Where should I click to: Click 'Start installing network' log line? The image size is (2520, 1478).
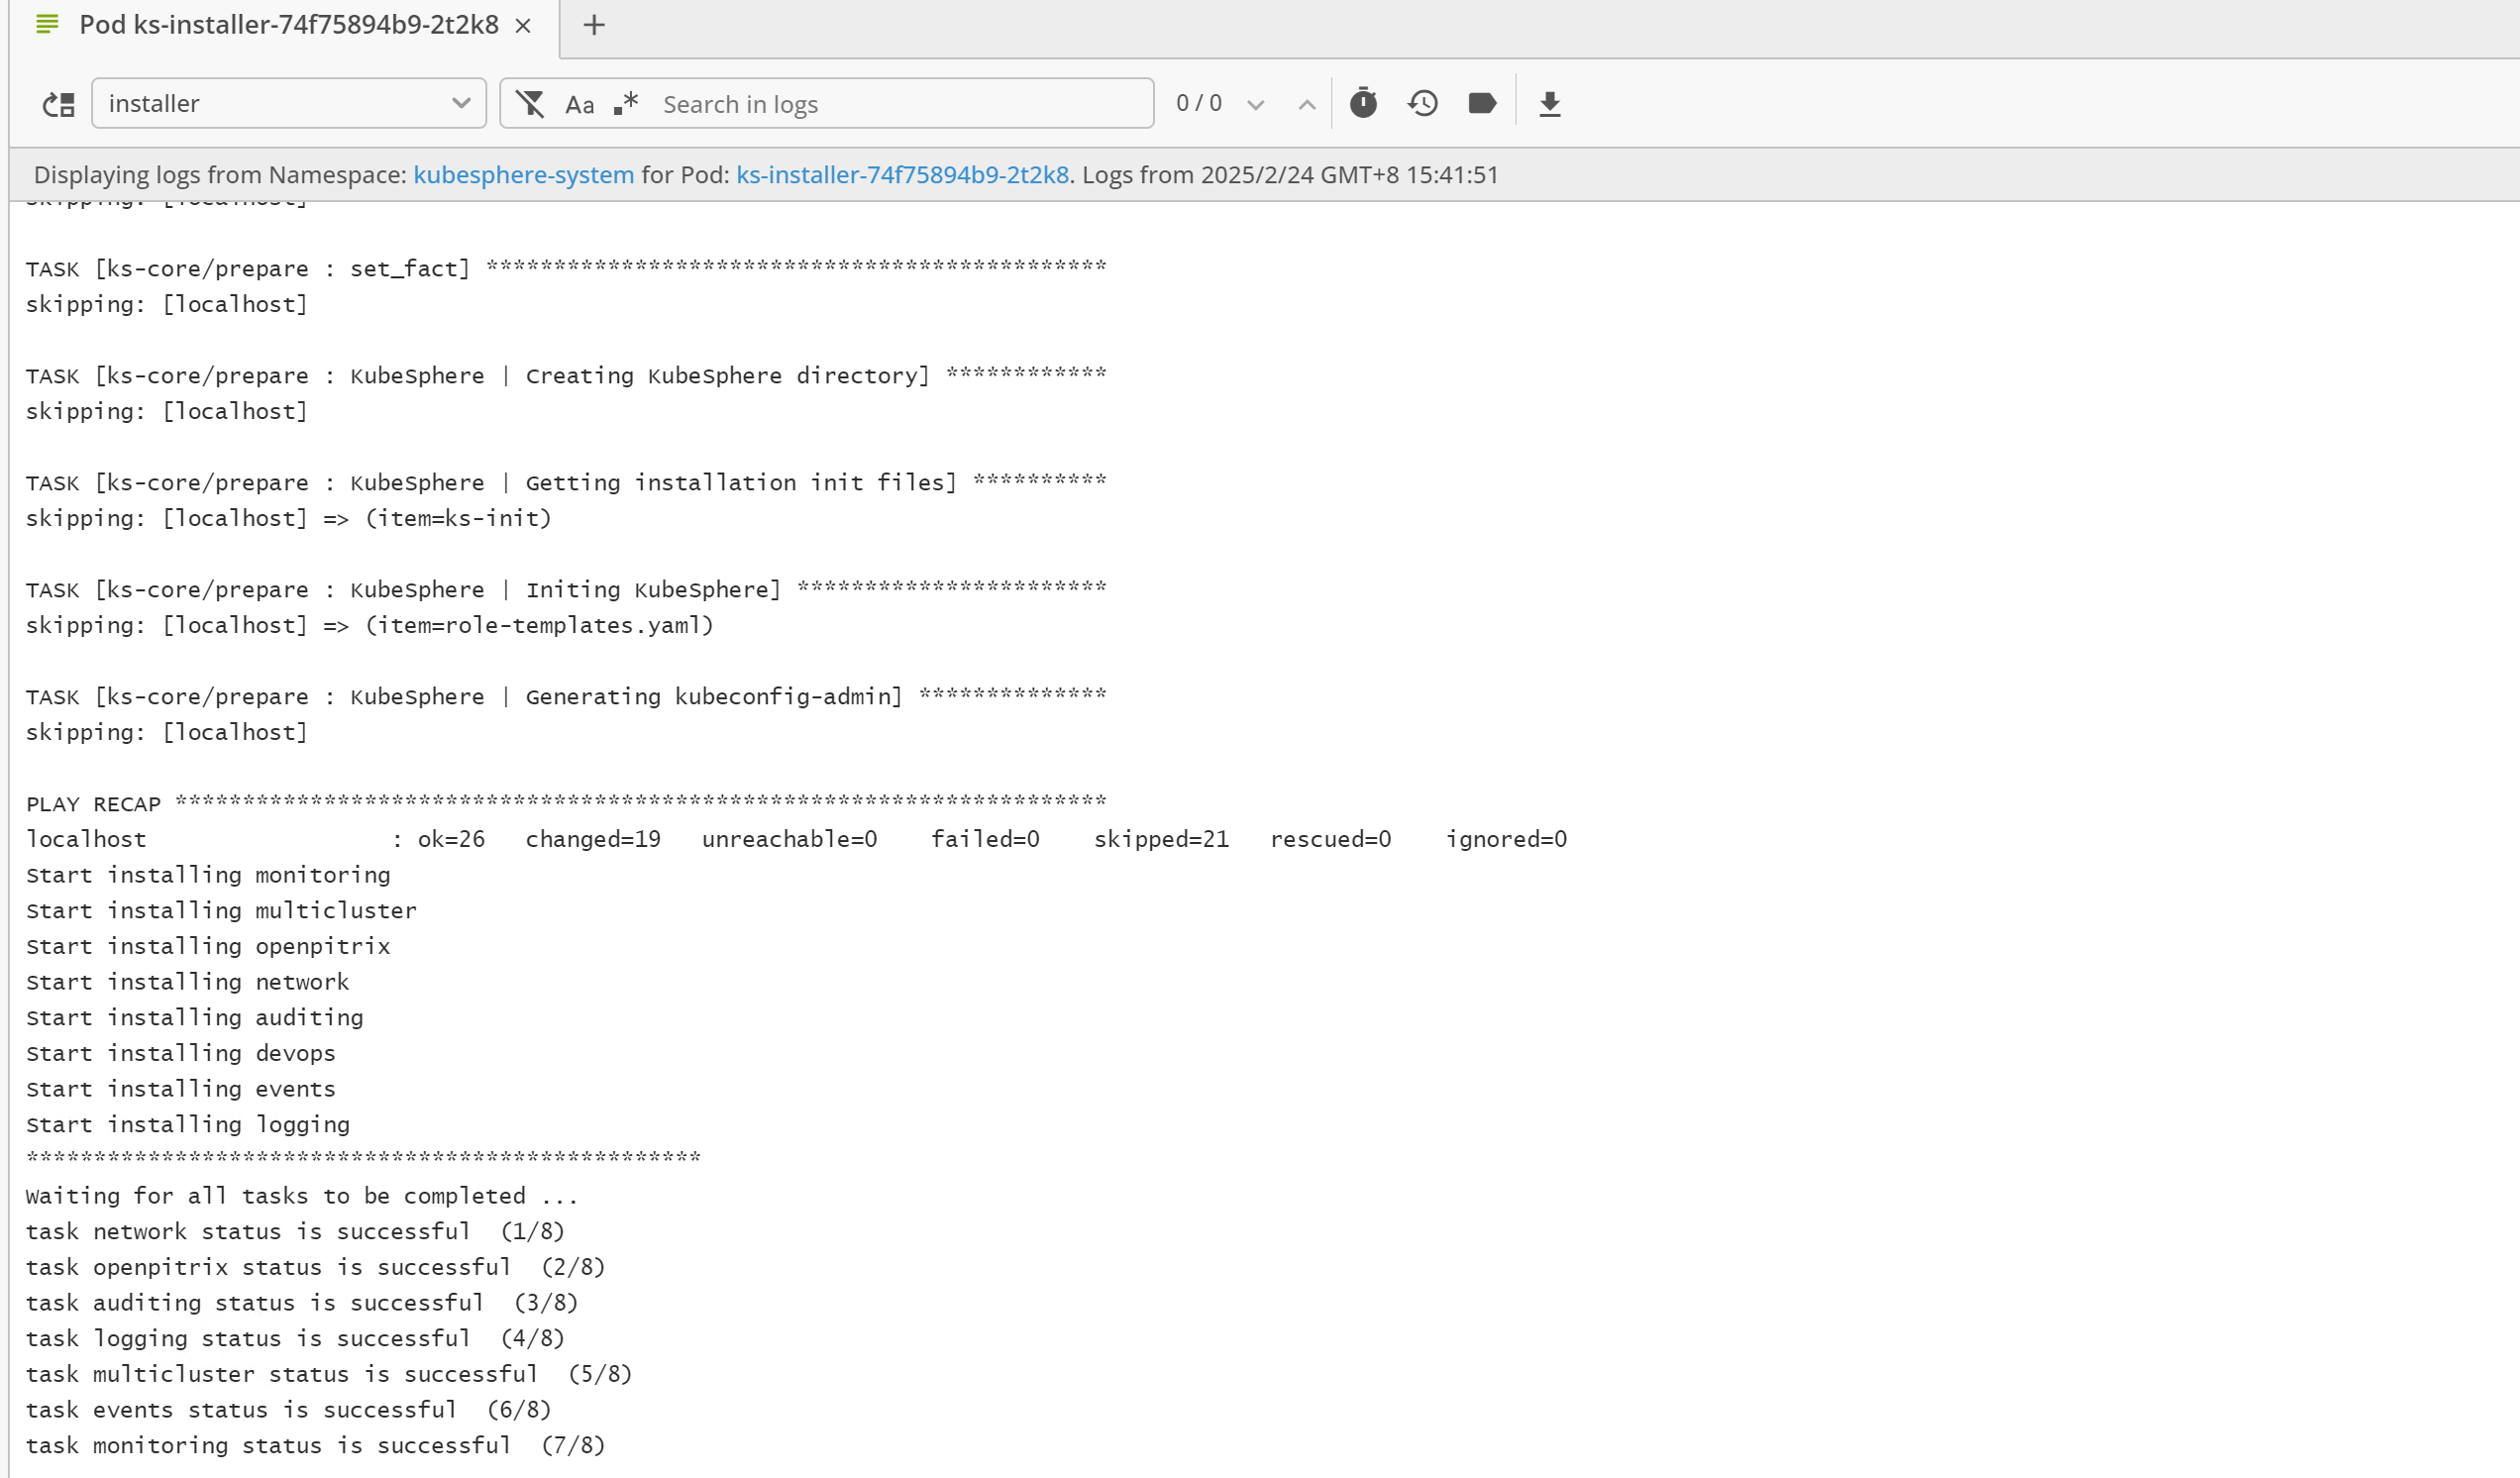point(188,982)
